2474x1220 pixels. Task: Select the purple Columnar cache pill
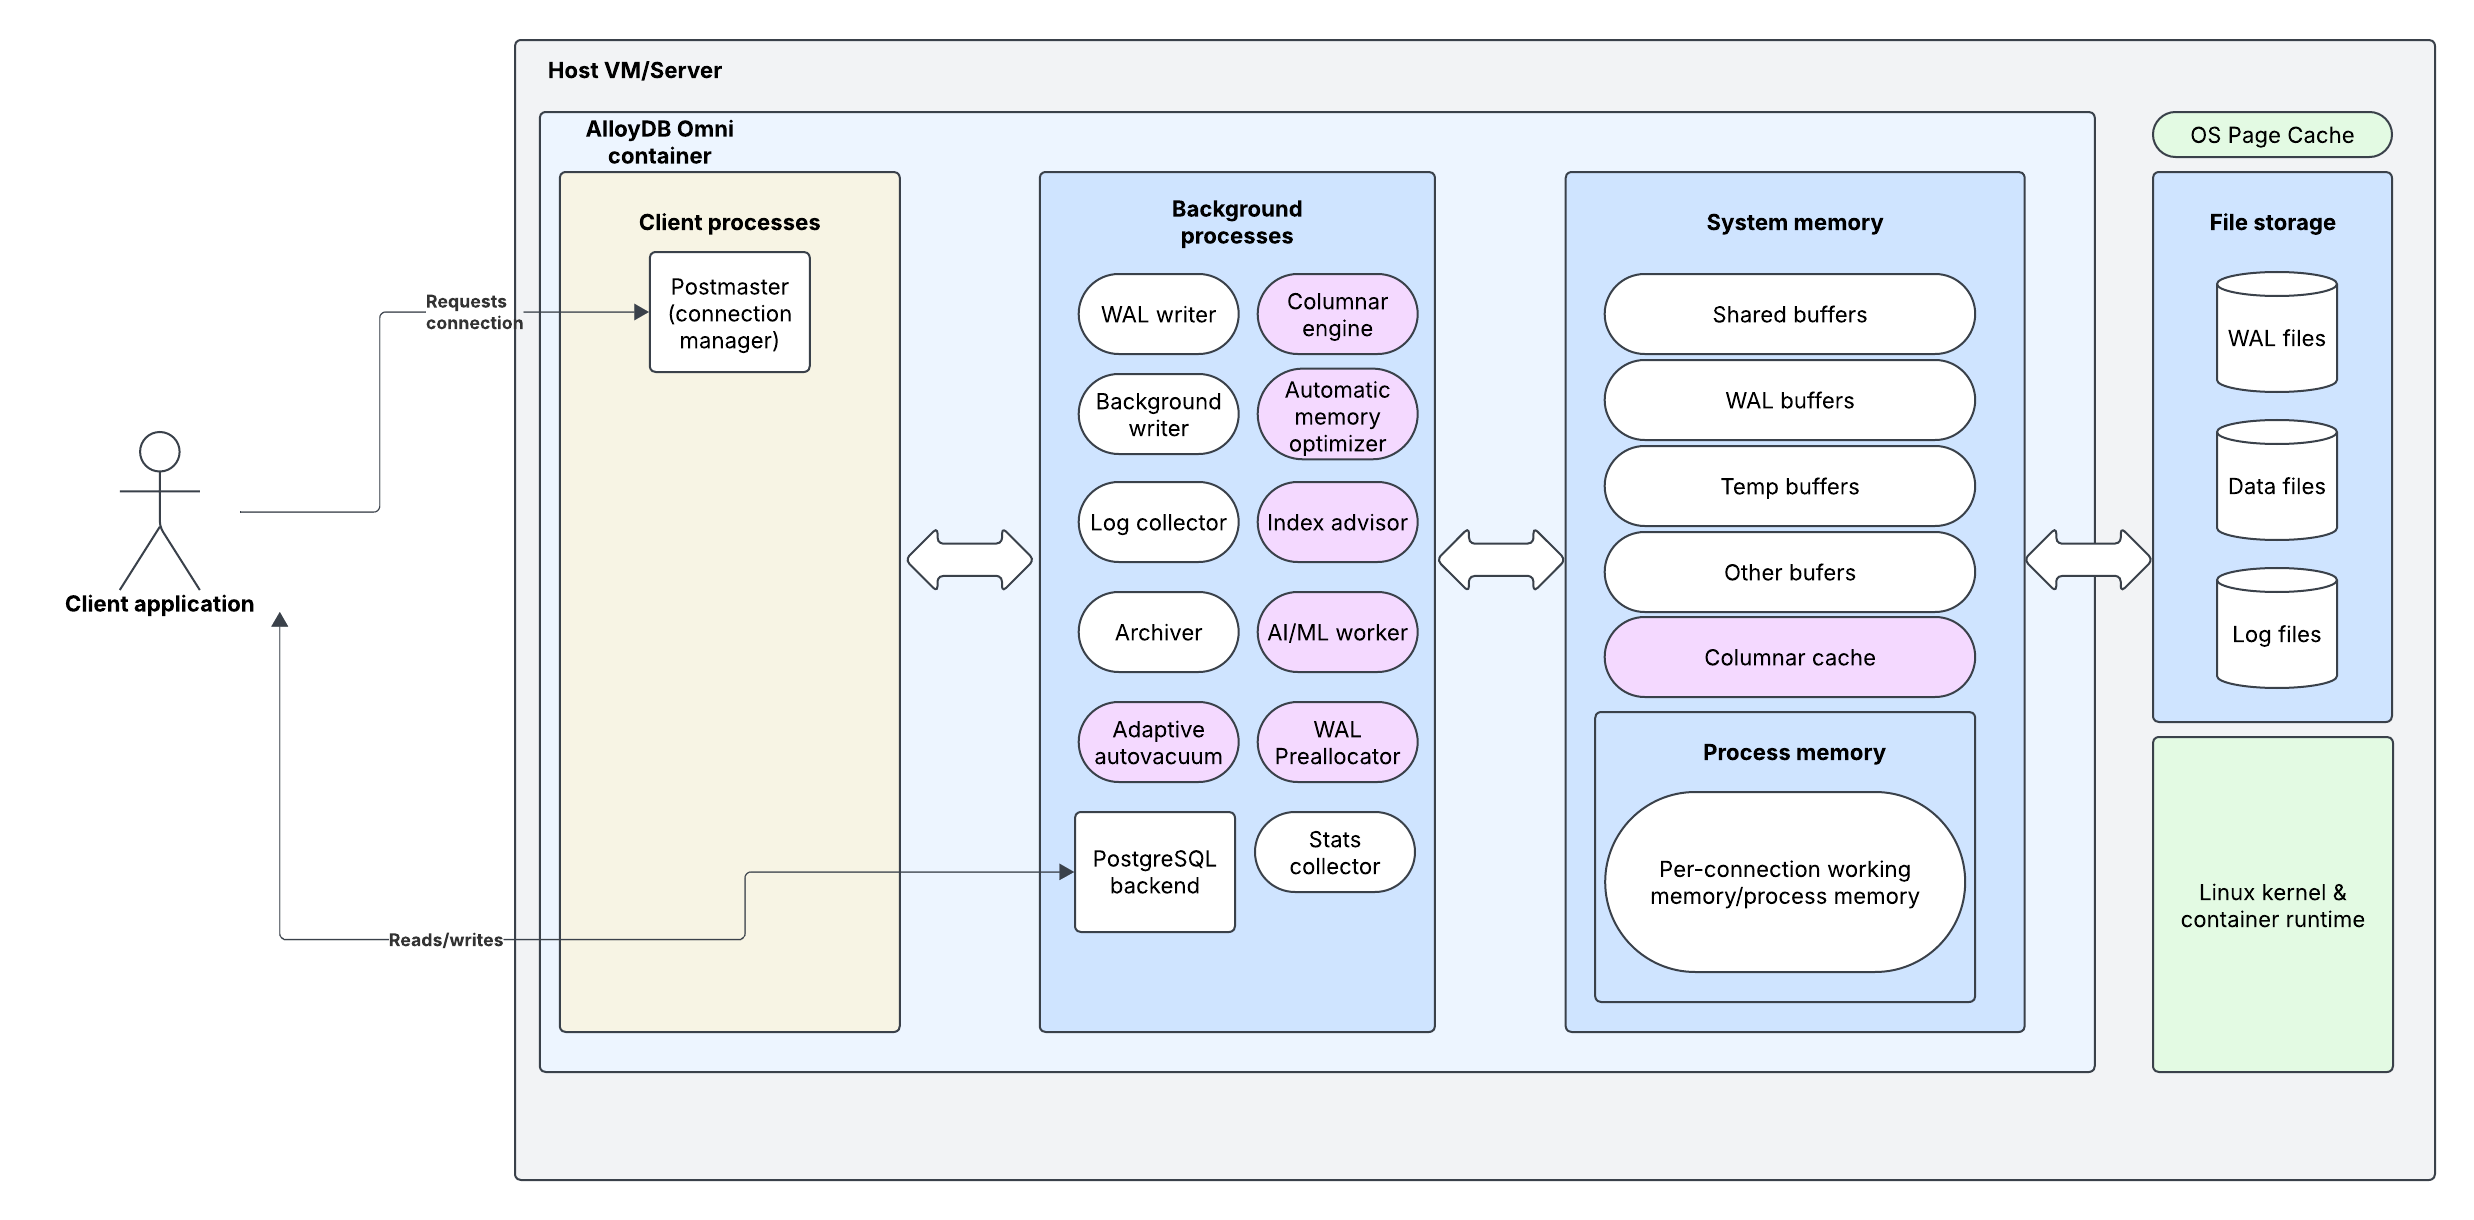click(1789, 657)
